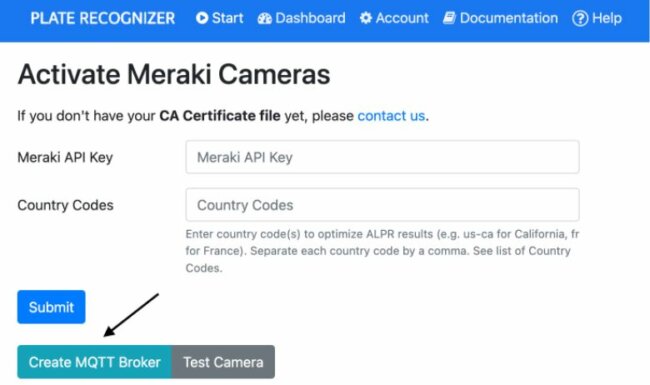Open the Start menu item
650x385 pixels.
(219, 18)
